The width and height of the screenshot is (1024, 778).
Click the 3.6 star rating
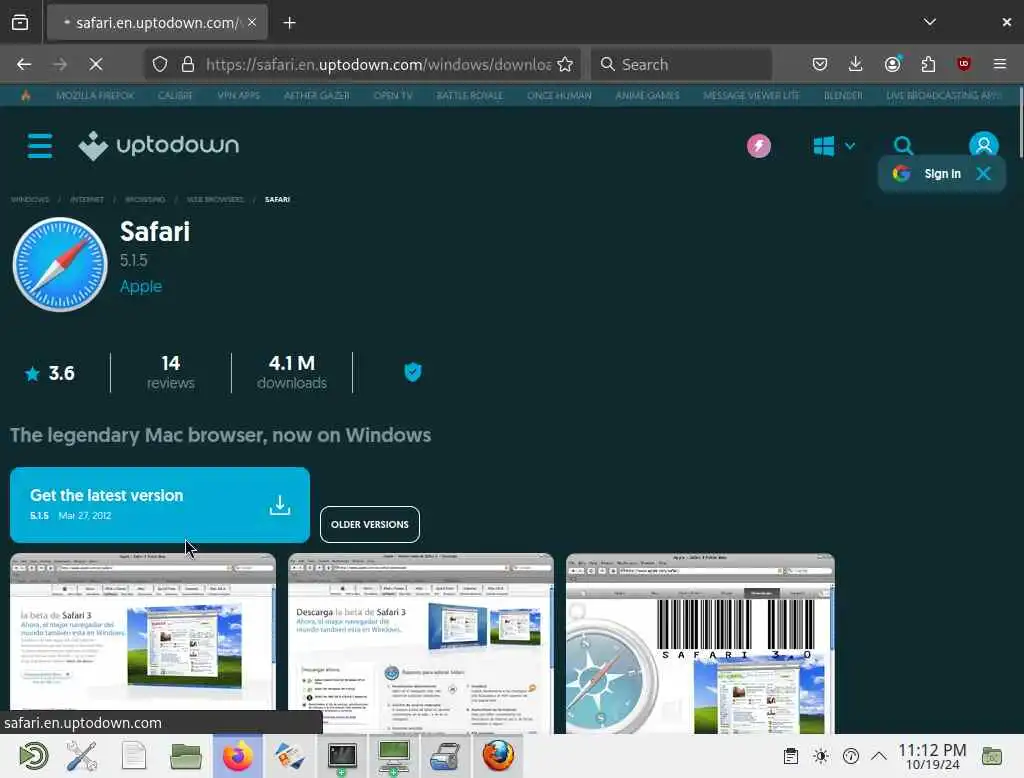point(50,373)
